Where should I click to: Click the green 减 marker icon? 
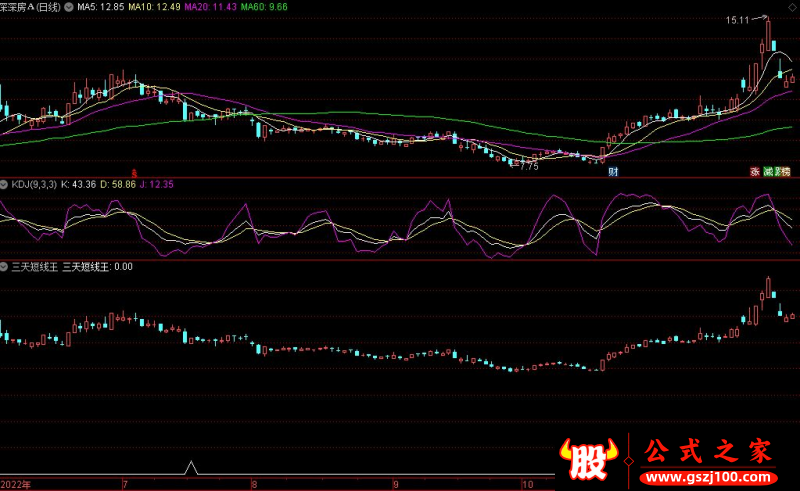(769, 172)
